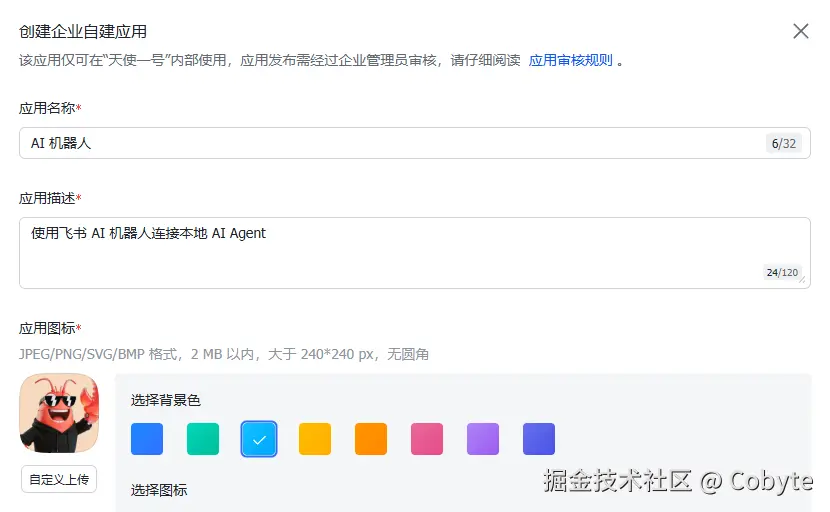Select the orange background color
Image resolution: width=830 pixels, height=512 pixels.
click(x=371, y=439)
